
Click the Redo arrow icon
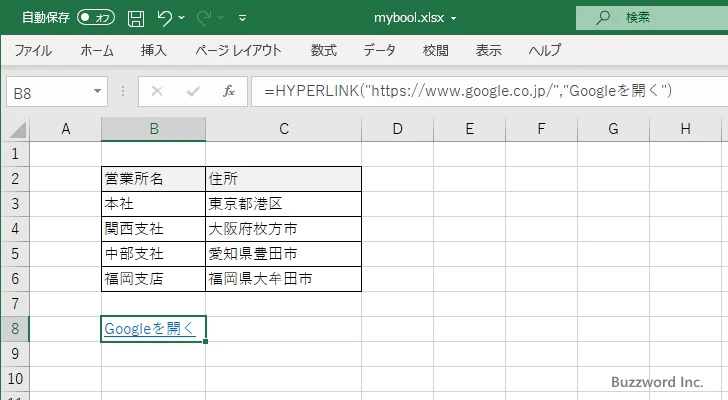coord(204,18)
